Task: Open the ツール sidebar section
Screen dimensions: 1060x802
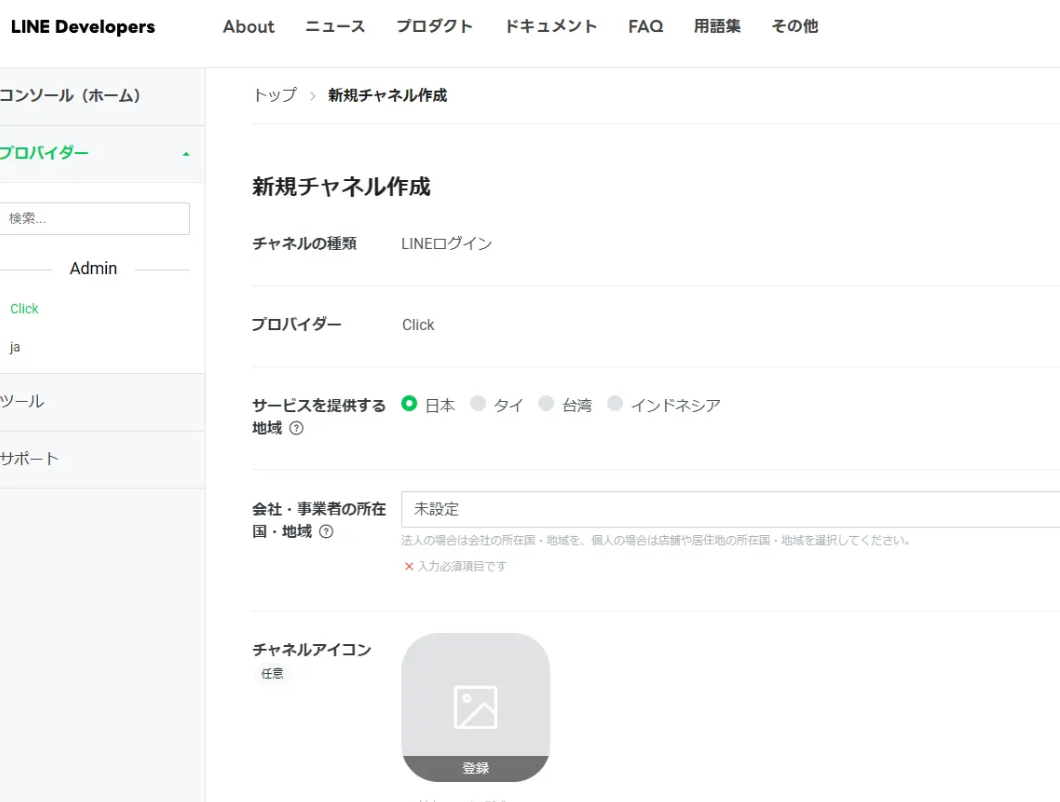Action: [101, 402]
